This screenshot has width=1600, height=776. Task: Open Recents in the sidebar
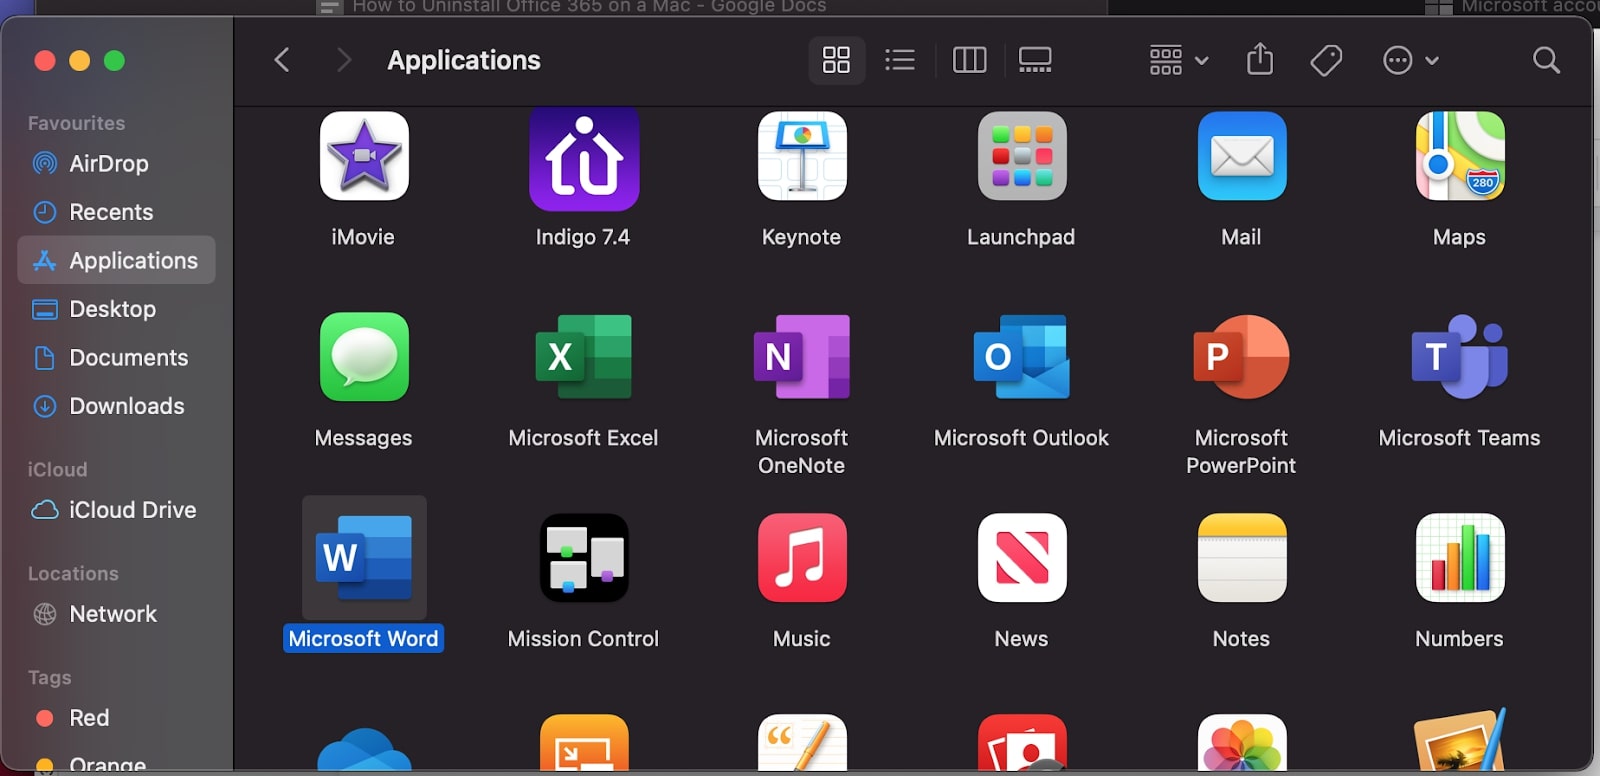(116, 212)
